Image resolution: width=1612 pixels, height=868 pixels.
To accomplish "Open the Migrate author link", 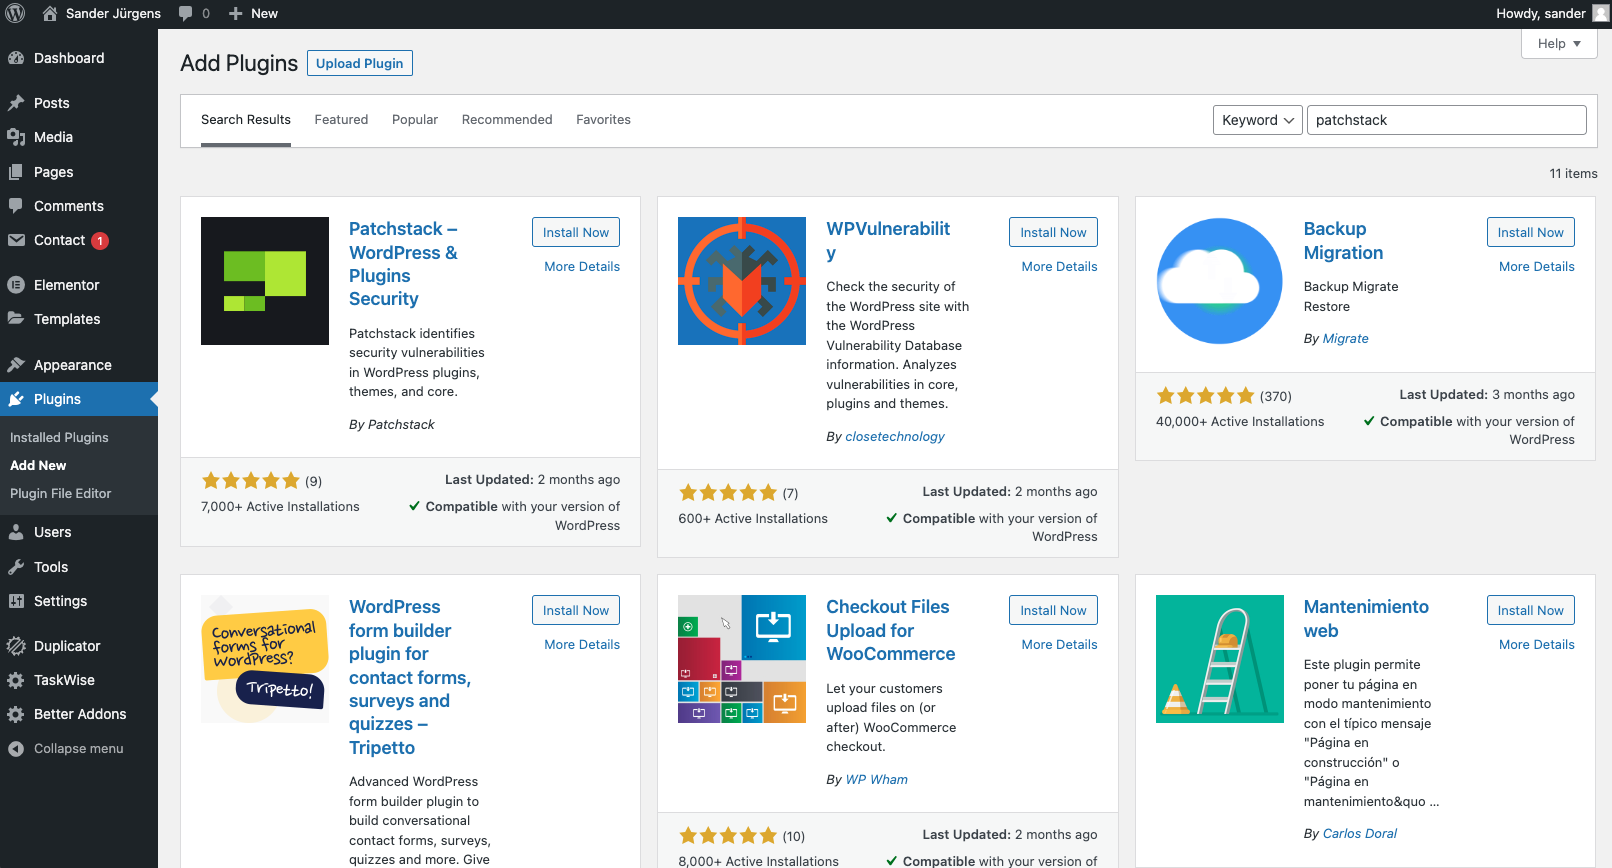I will tap(1346, 339).
